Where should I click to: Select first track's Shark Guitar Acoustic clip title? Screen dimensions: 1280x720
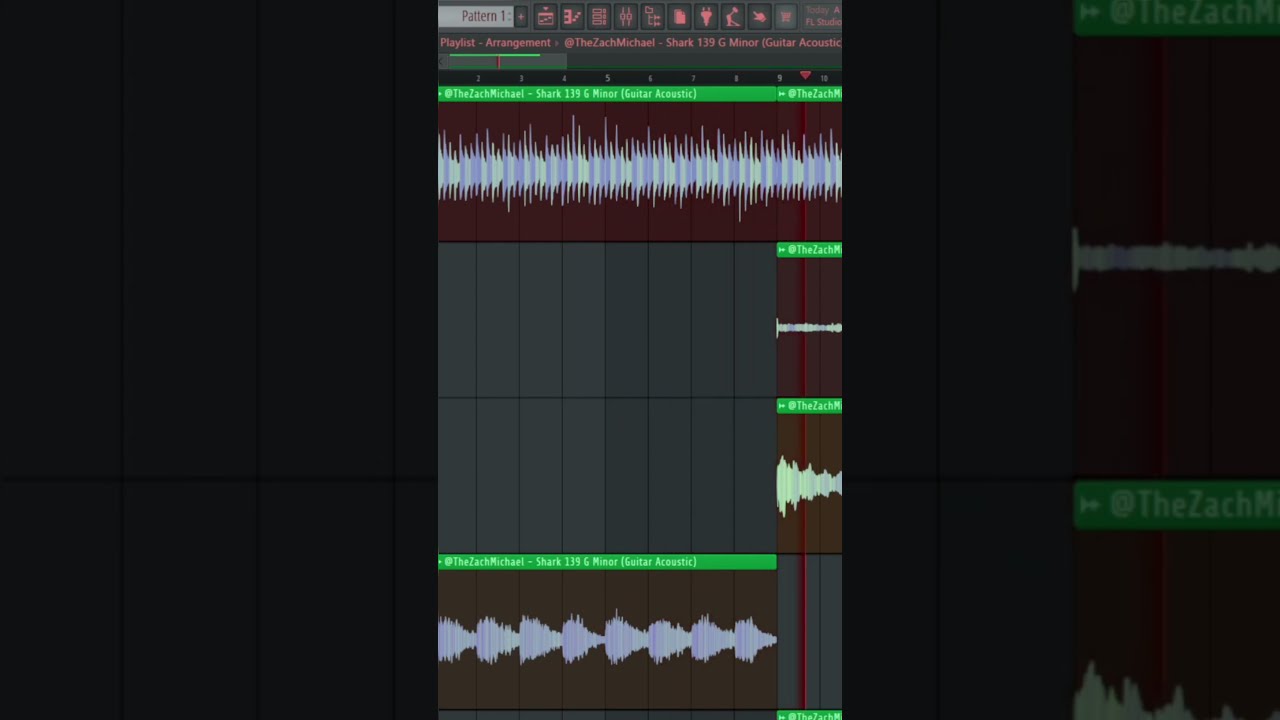607,94
